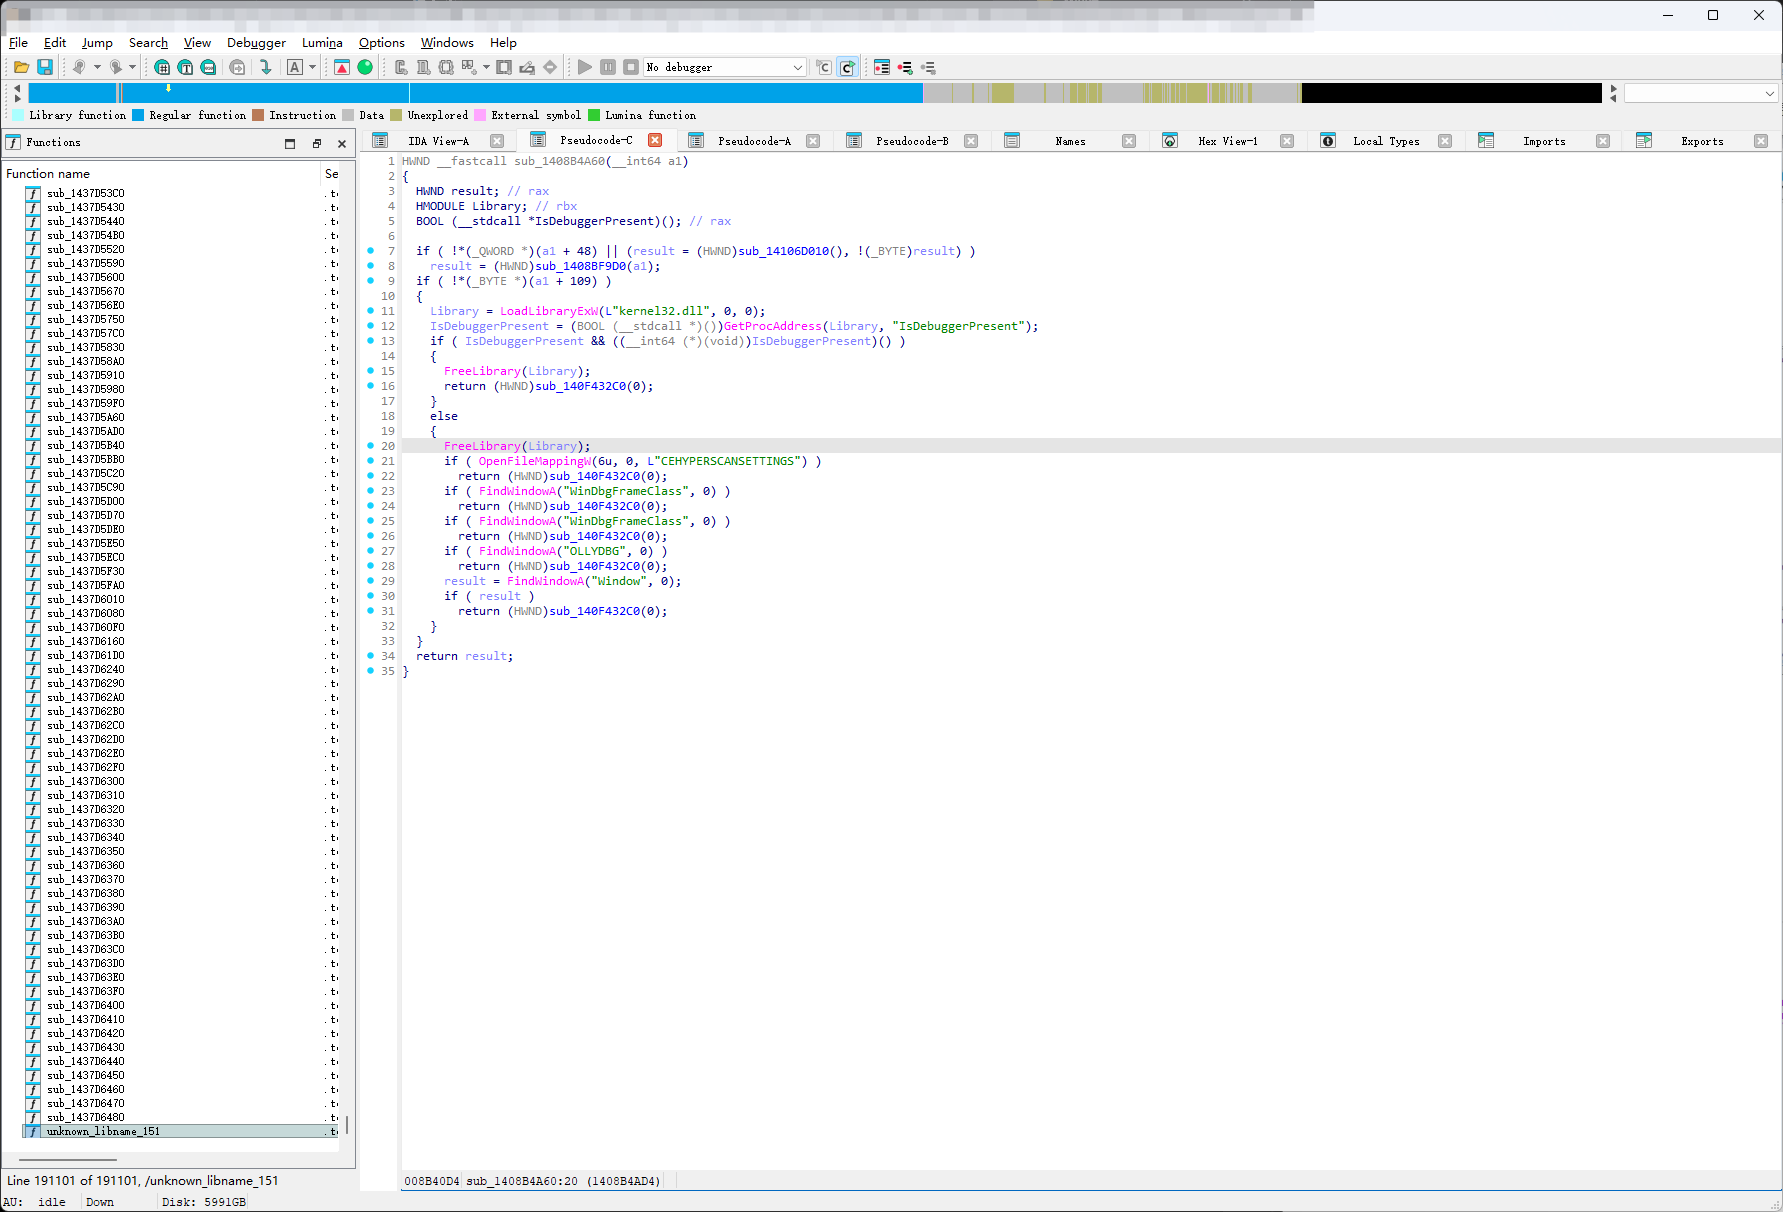Pause the process with the pause icon
1783x1212 pixels.
point(608,67)
